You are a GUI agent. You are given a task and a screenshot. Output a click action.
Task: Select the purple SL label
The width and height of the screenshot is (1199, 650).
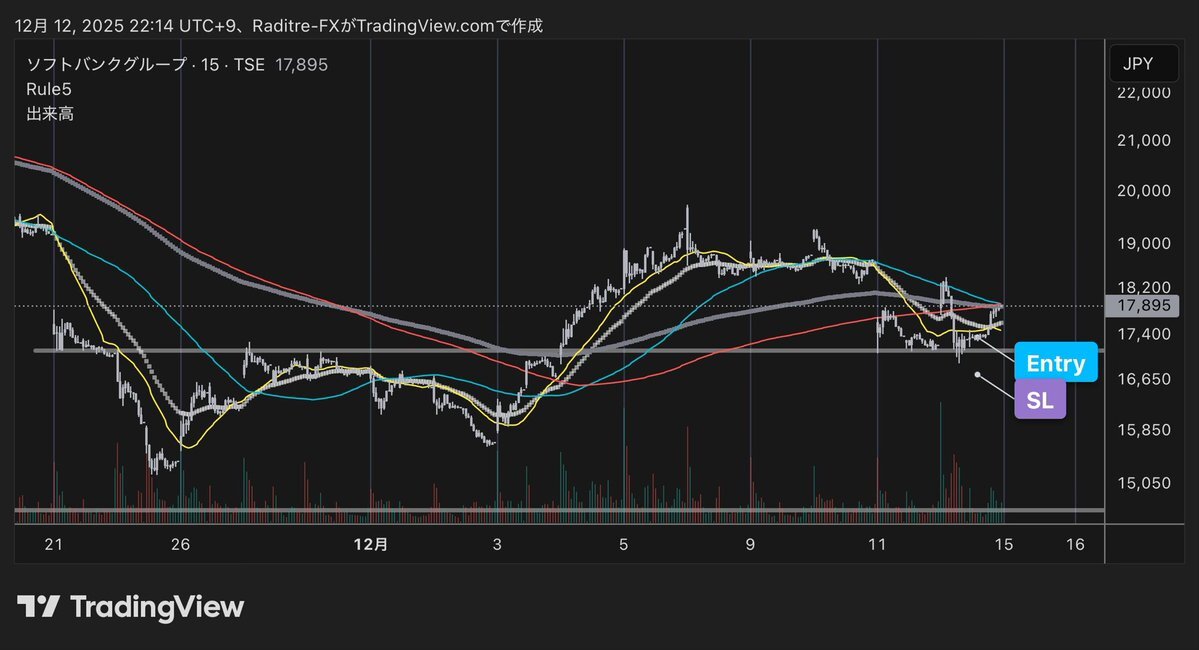point(1040,401)
